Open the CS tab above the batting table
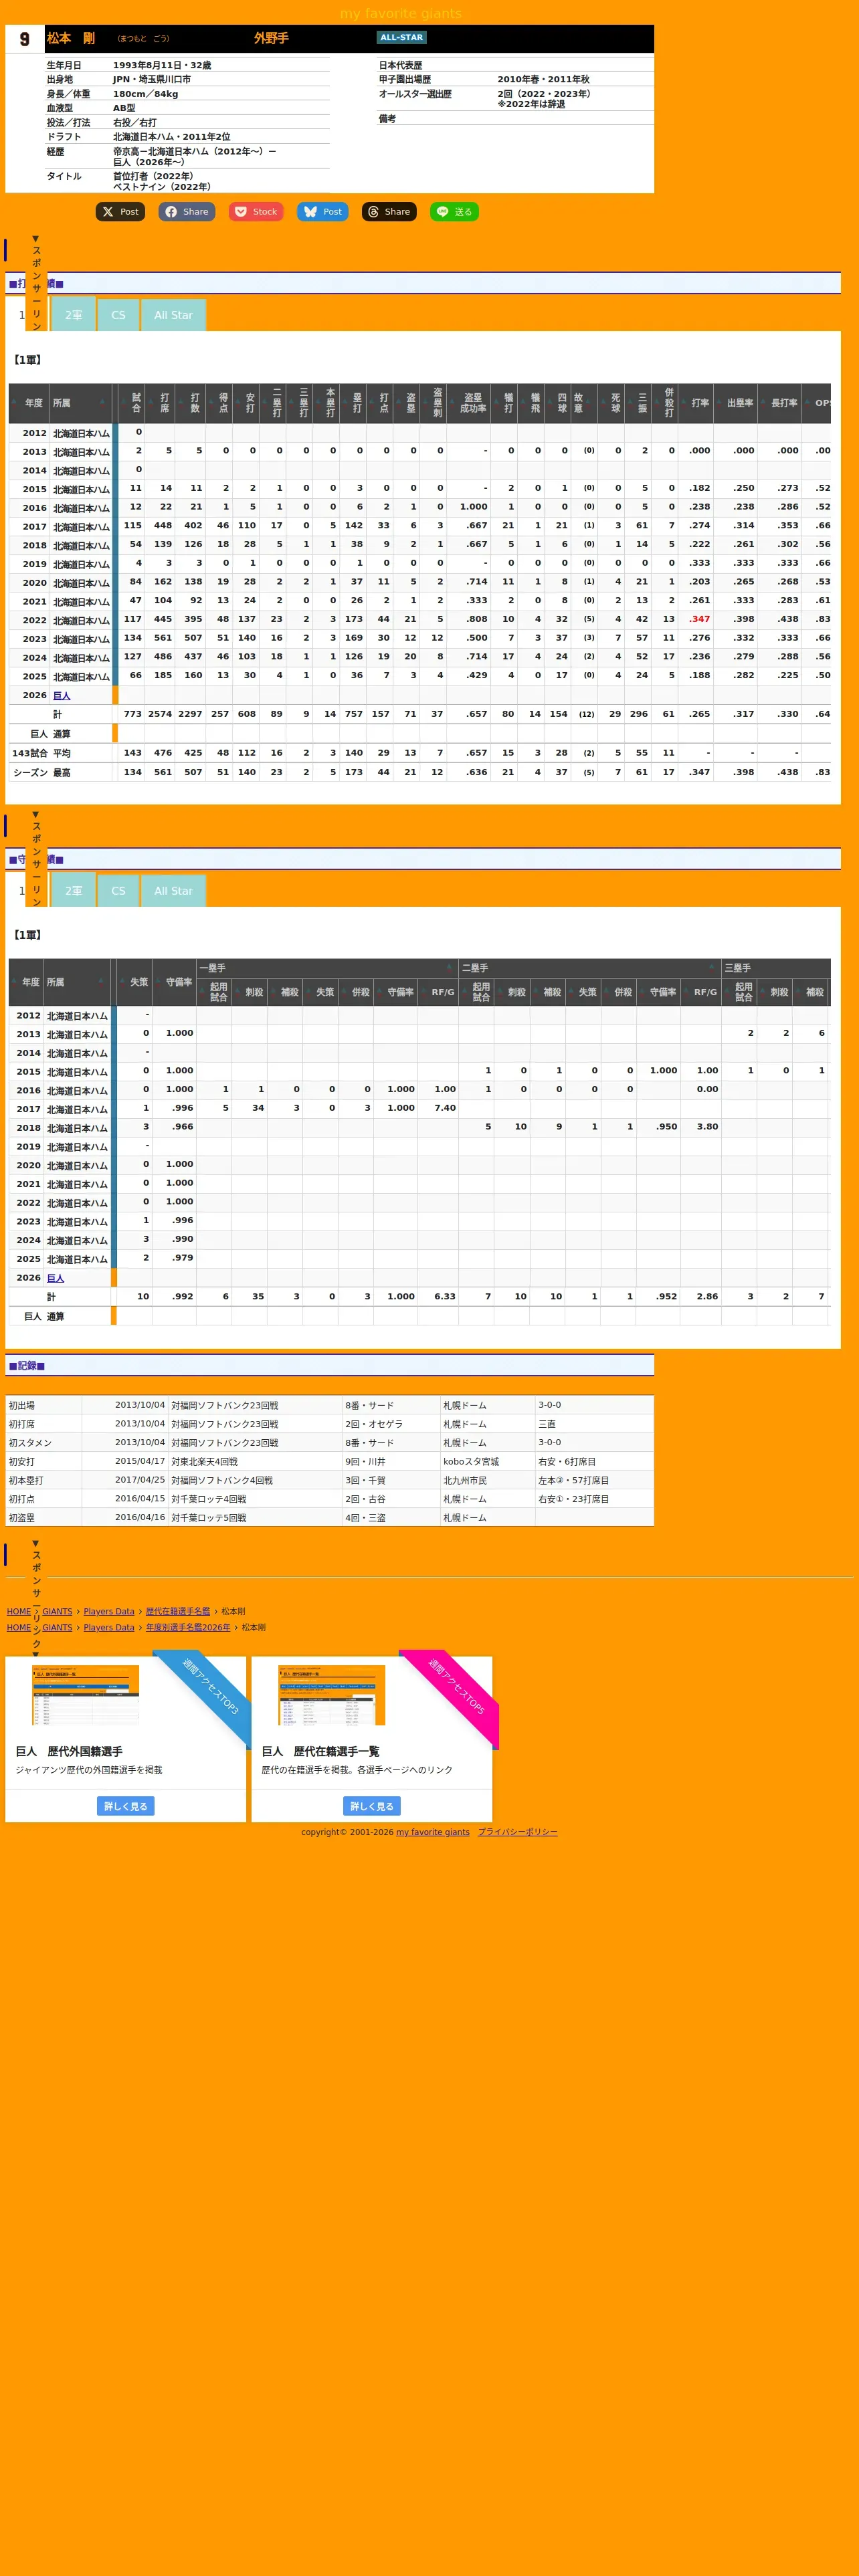The width and height of the screenshot is (859, 2576). (119, 315)
